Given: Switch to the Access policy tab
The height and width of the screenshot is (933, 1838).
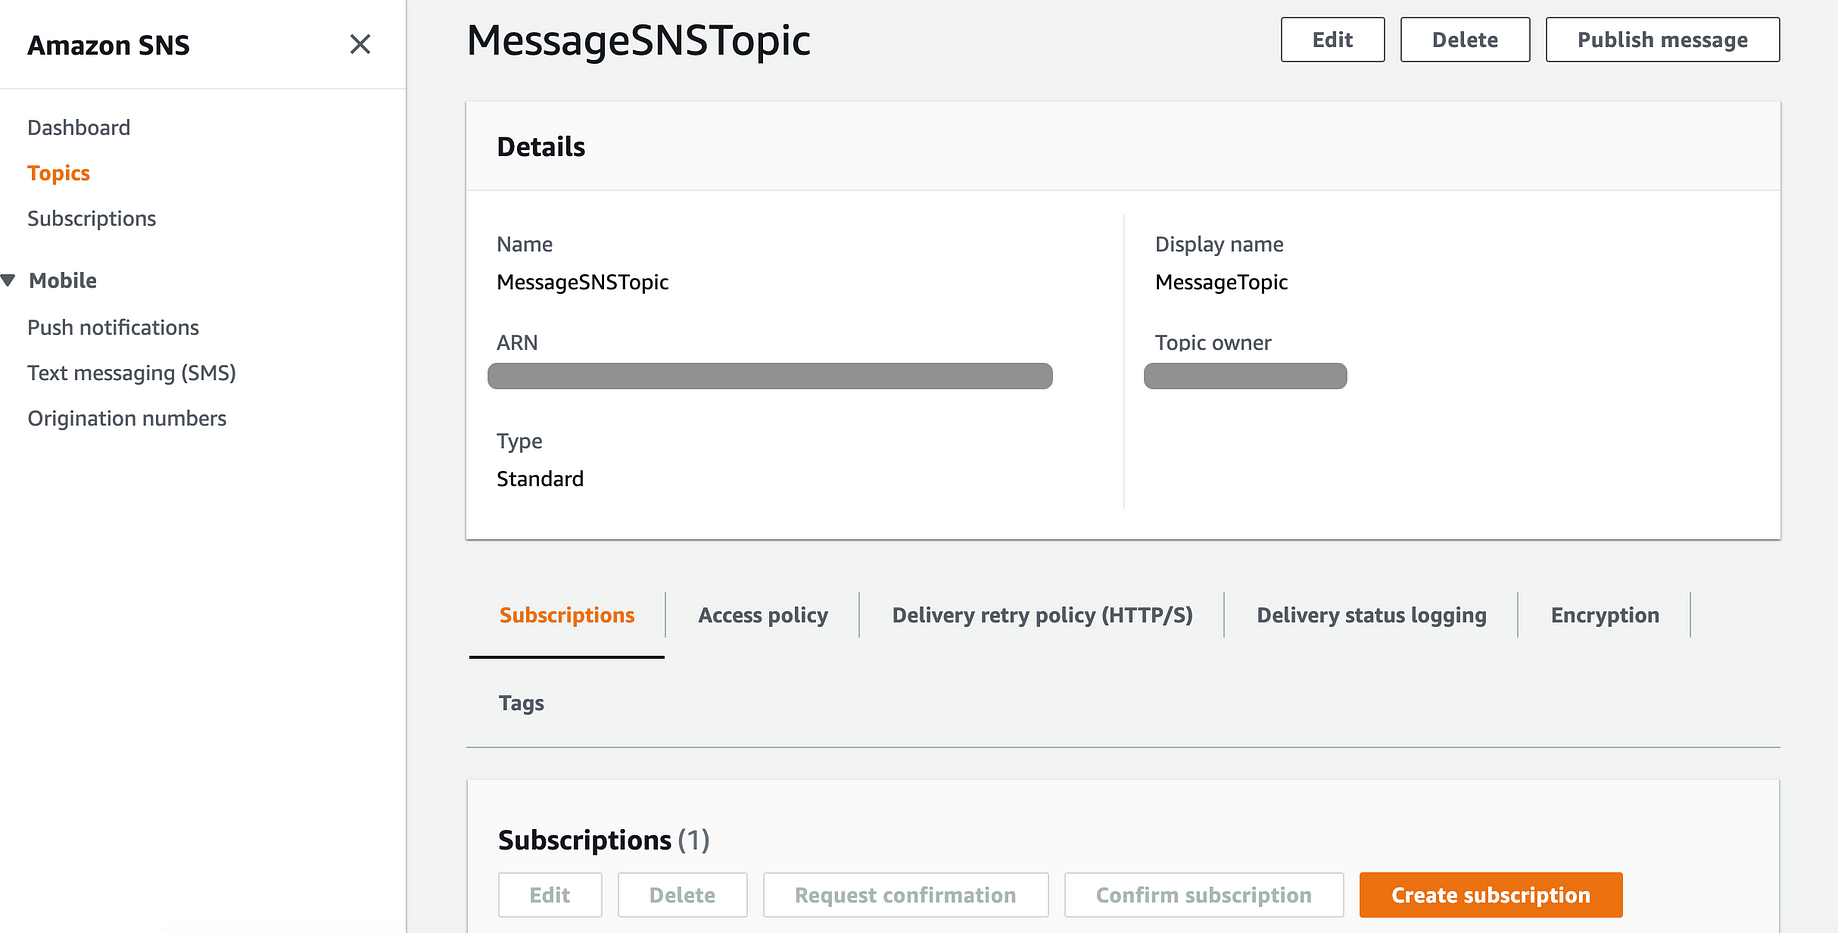Looking at the screenshot, I should pyautogui.click(x=763, y=615).
